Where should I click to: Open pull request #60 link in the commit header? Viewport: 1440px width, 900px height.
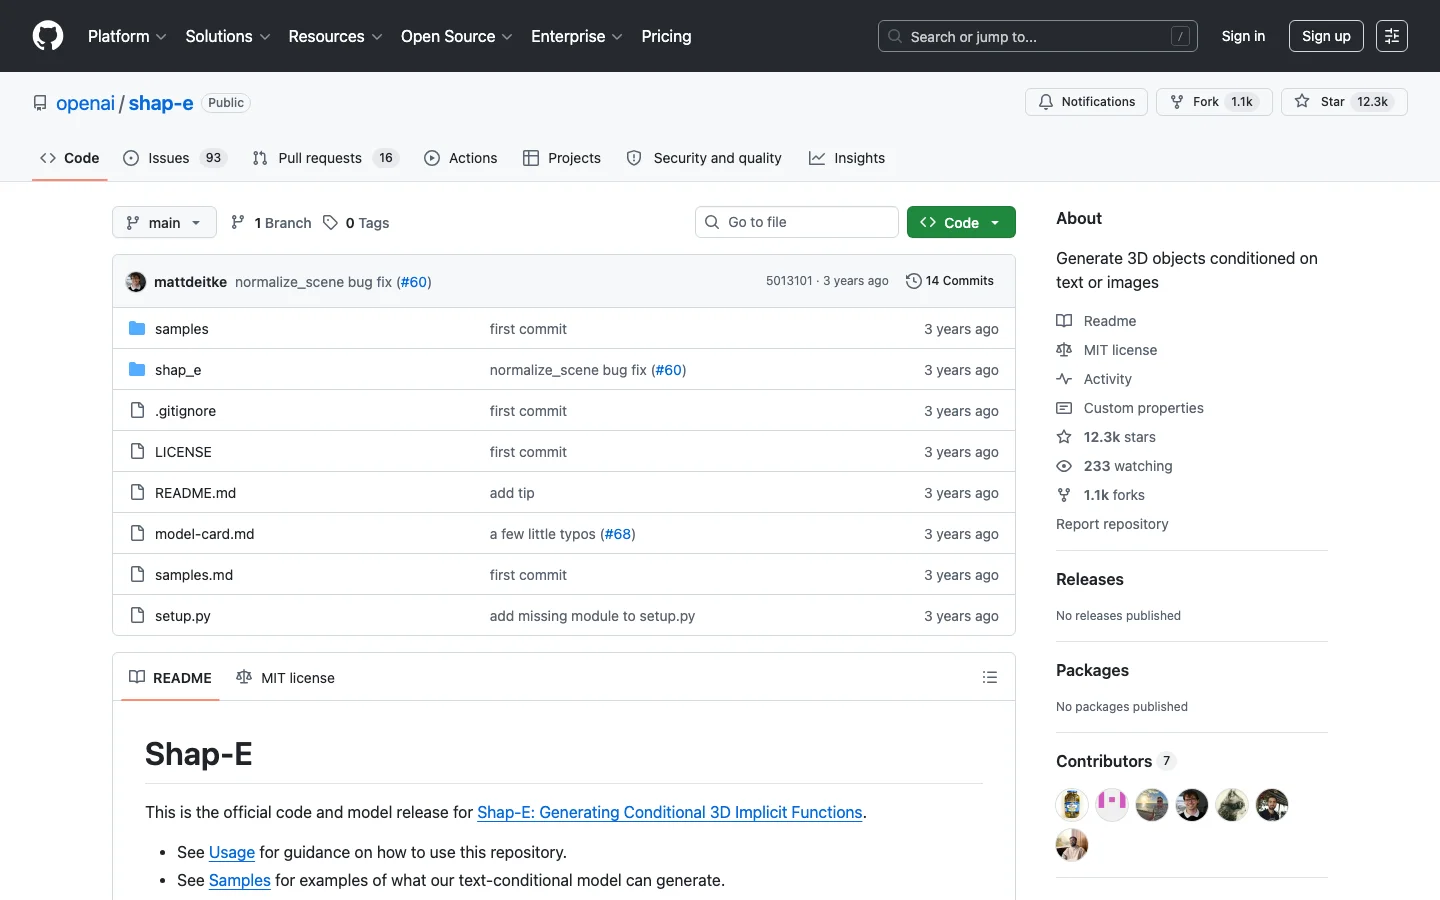[414, 282]
